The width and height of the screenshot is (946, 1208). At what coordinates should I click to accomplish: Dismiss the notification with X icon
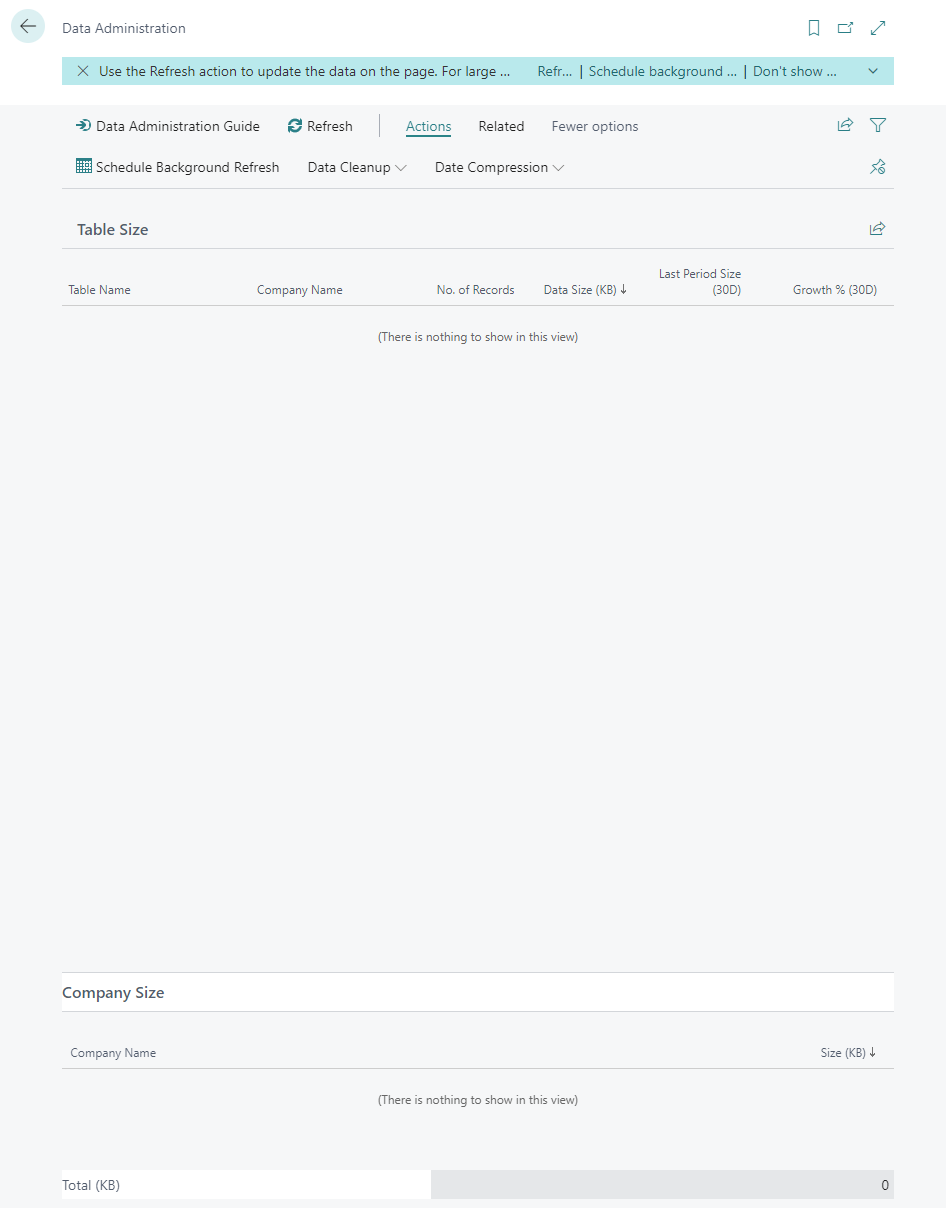[83, 71]
